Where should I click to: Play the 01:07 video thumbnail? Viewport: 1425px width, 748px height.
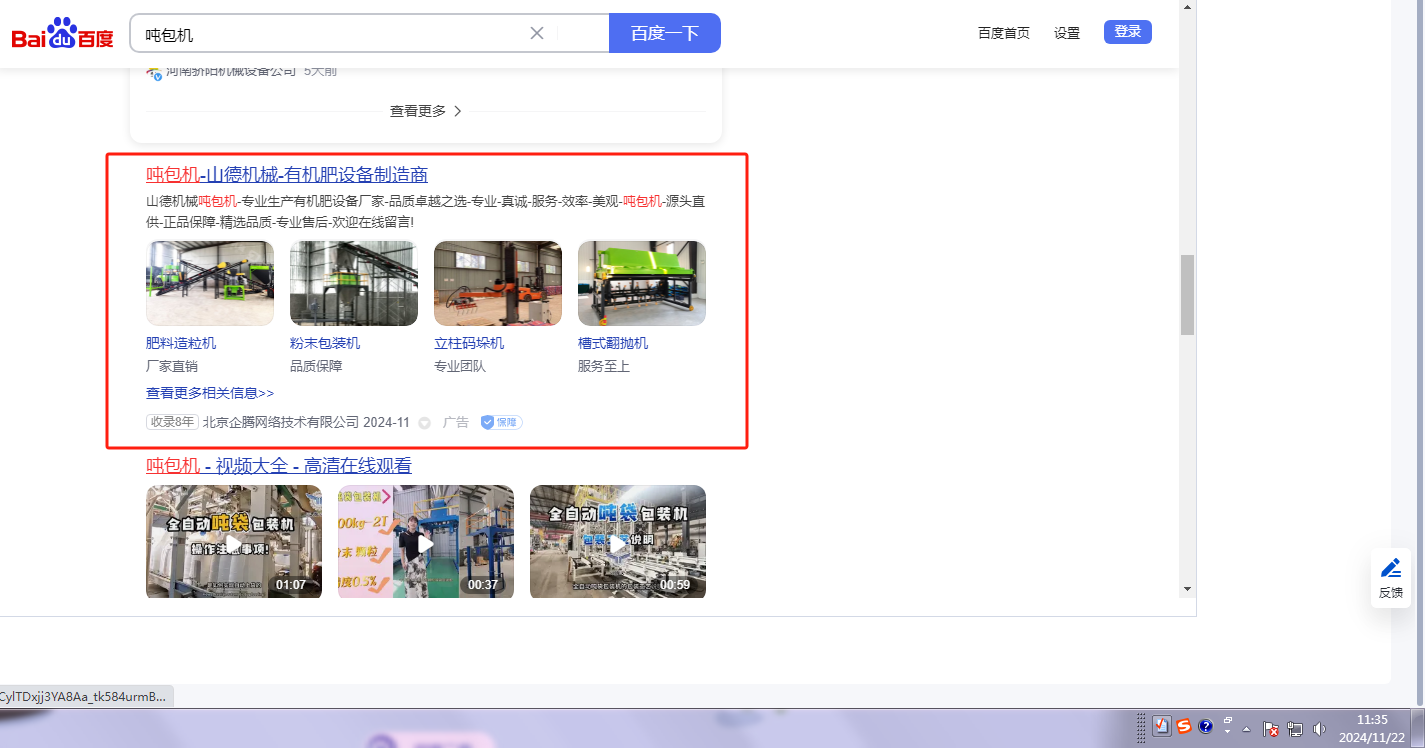[234, 542]
